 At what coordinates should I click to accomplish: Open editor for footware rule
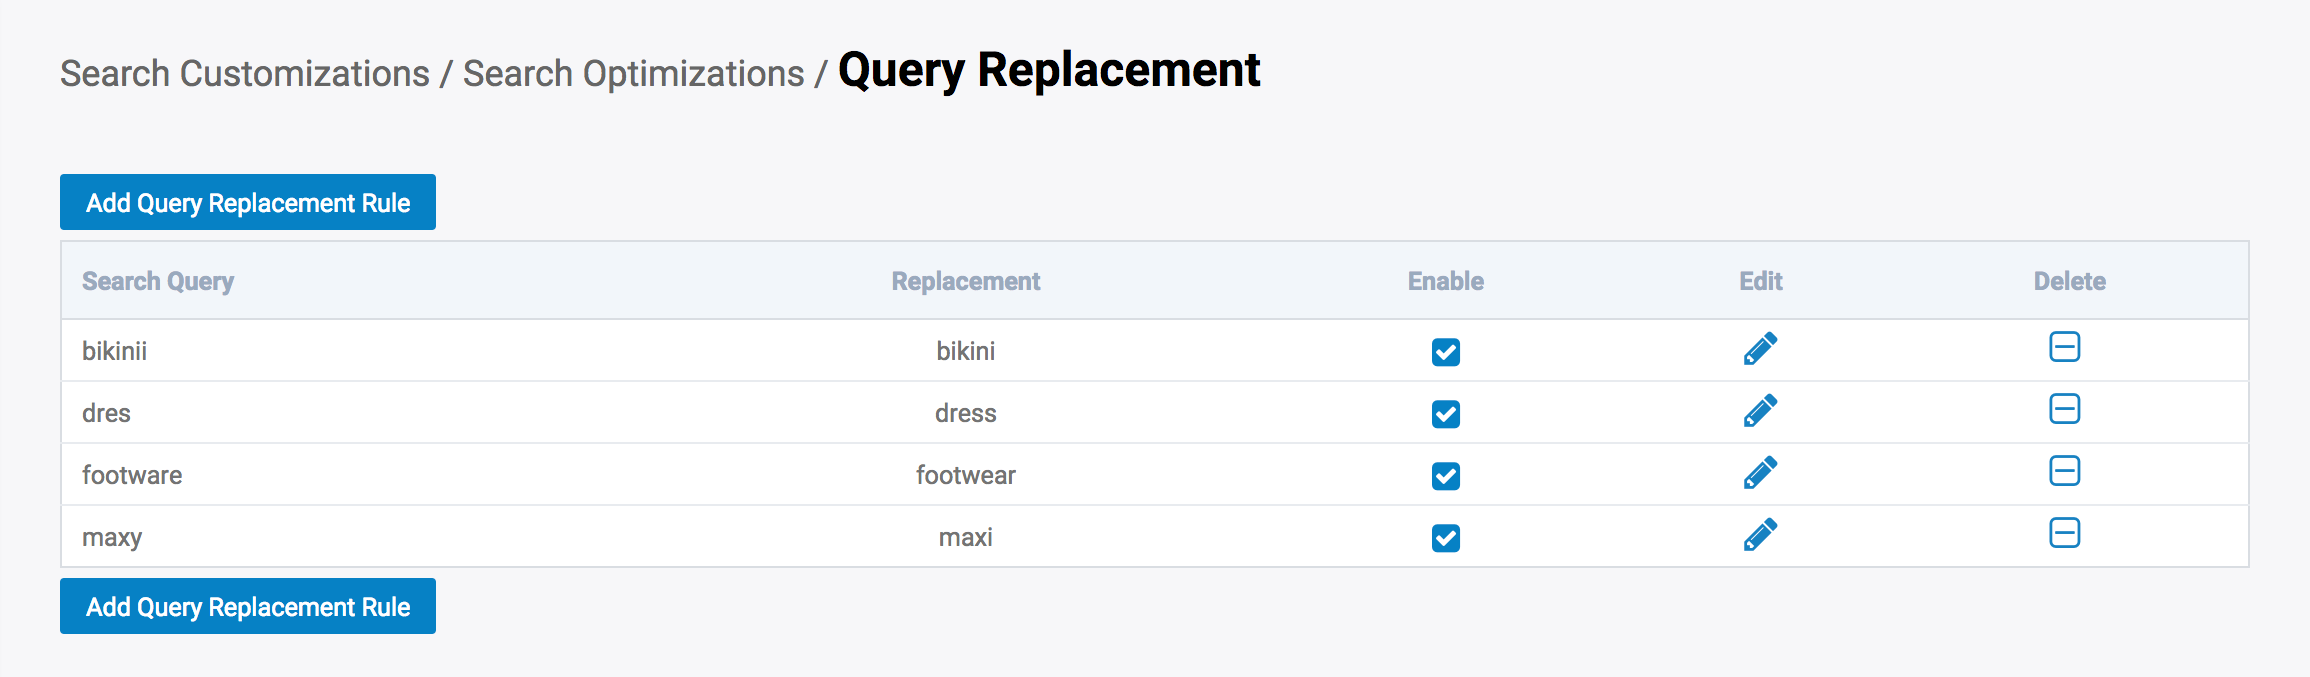point(1760,473)
